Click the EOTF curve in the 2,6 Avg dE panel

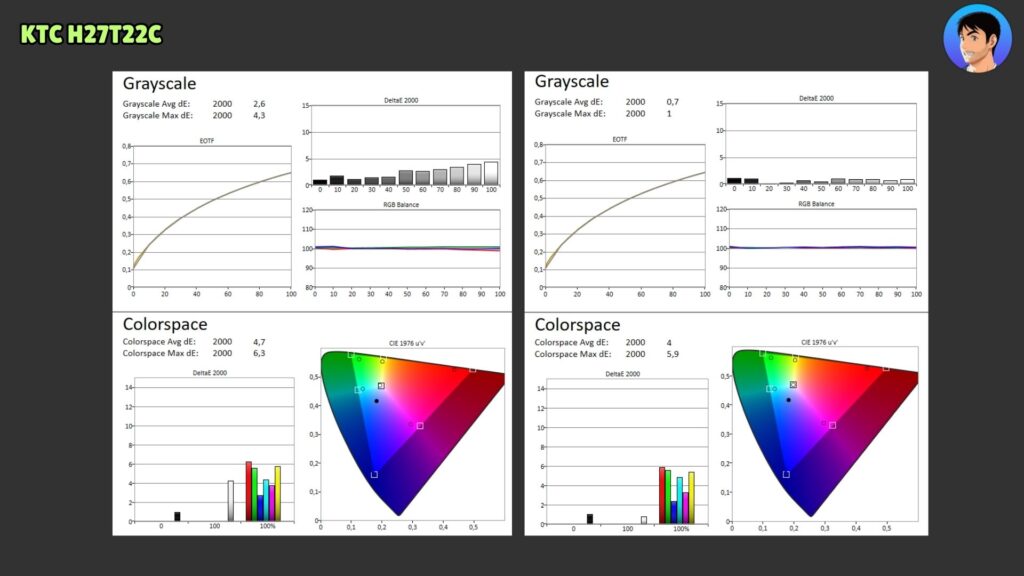point(212,216)
